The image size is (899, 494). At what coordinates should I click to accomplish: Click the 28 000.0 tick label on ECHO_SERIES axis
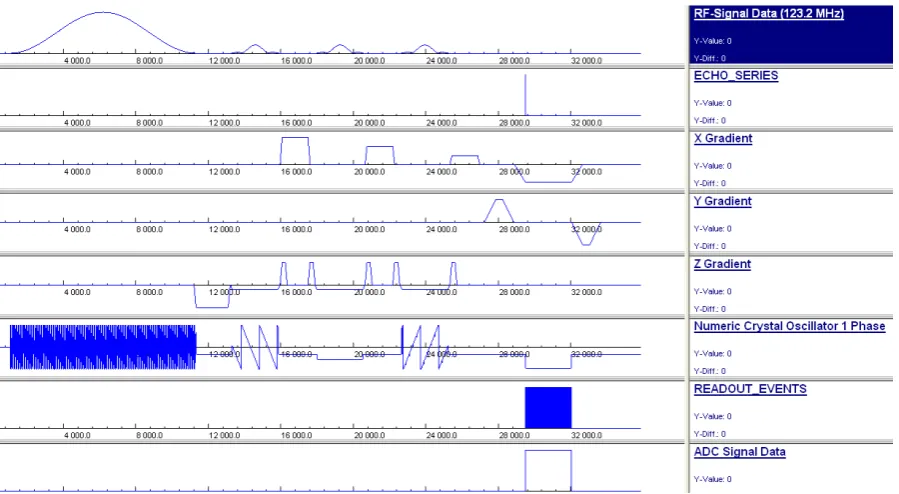pos(514,123)
